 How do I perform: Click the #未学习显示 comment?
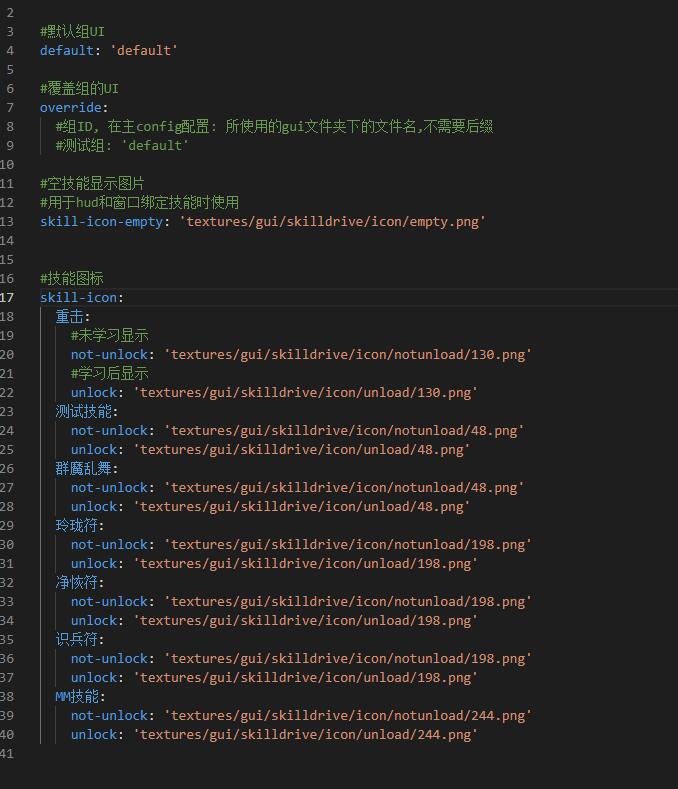(109, 335)
